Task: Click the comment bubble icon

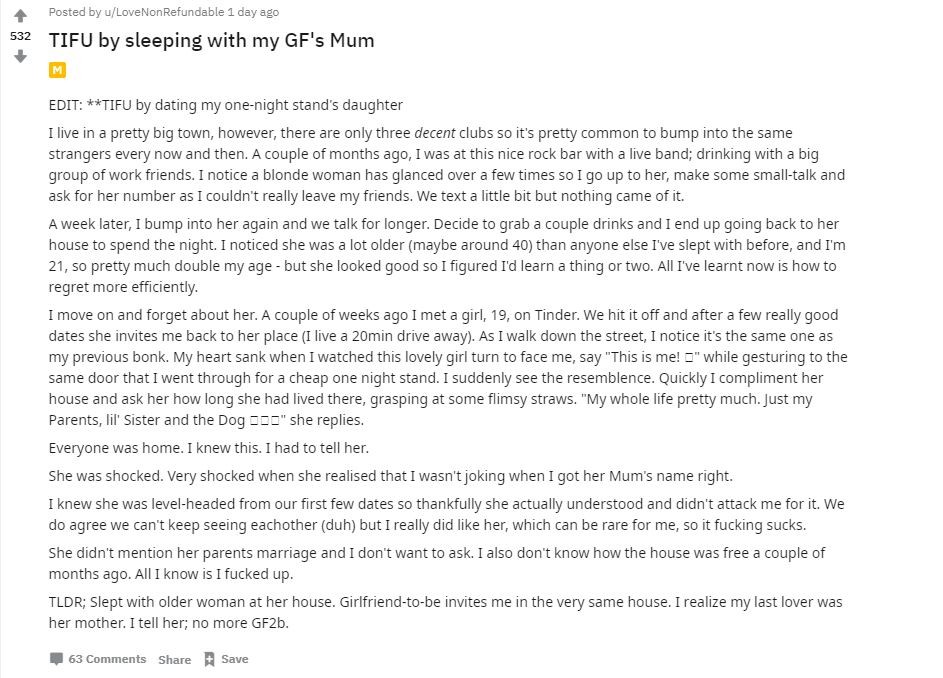Action: pyautogui.click(x=56, y=659)
